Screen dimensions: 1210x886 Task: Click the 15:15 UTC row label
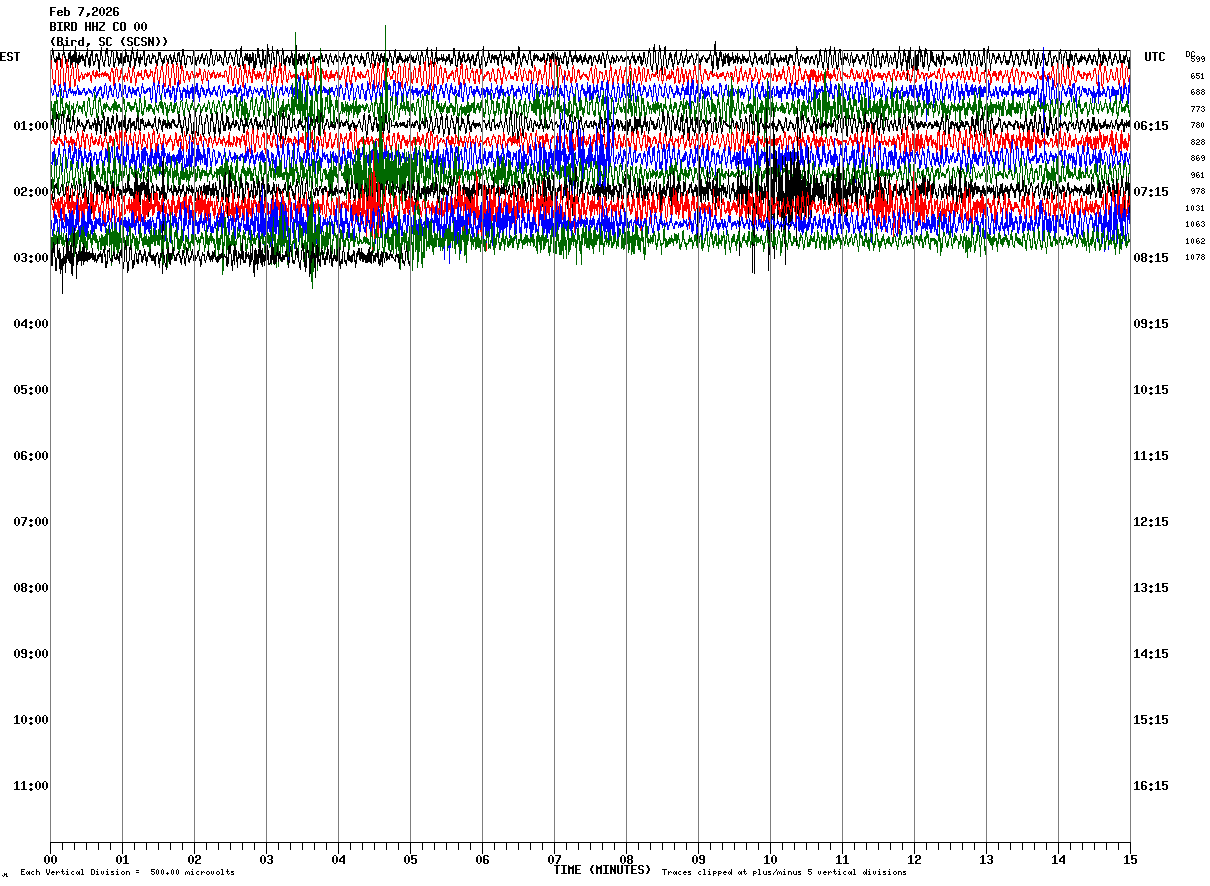click(1151, 720)
